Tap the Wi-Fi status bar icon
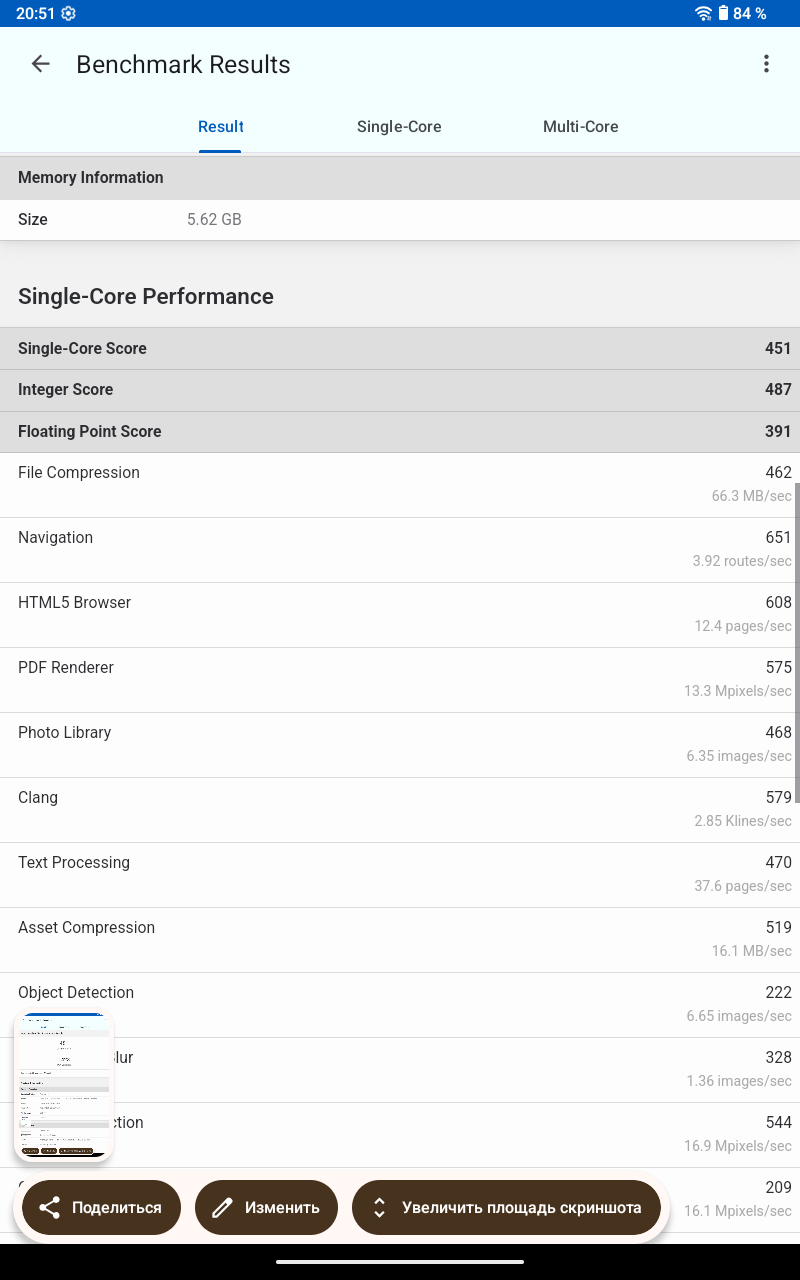Screen dimensions: 800x1280 704,13
